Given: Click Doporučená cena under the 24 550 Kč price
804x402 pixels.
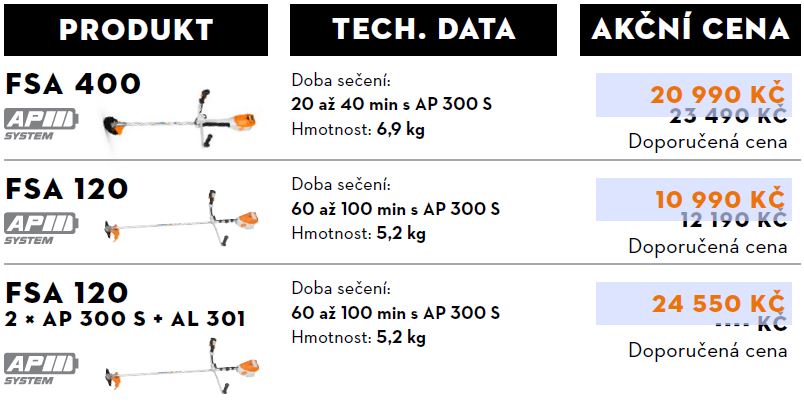Looking at the screenshot, I should [x=707, y=350].
